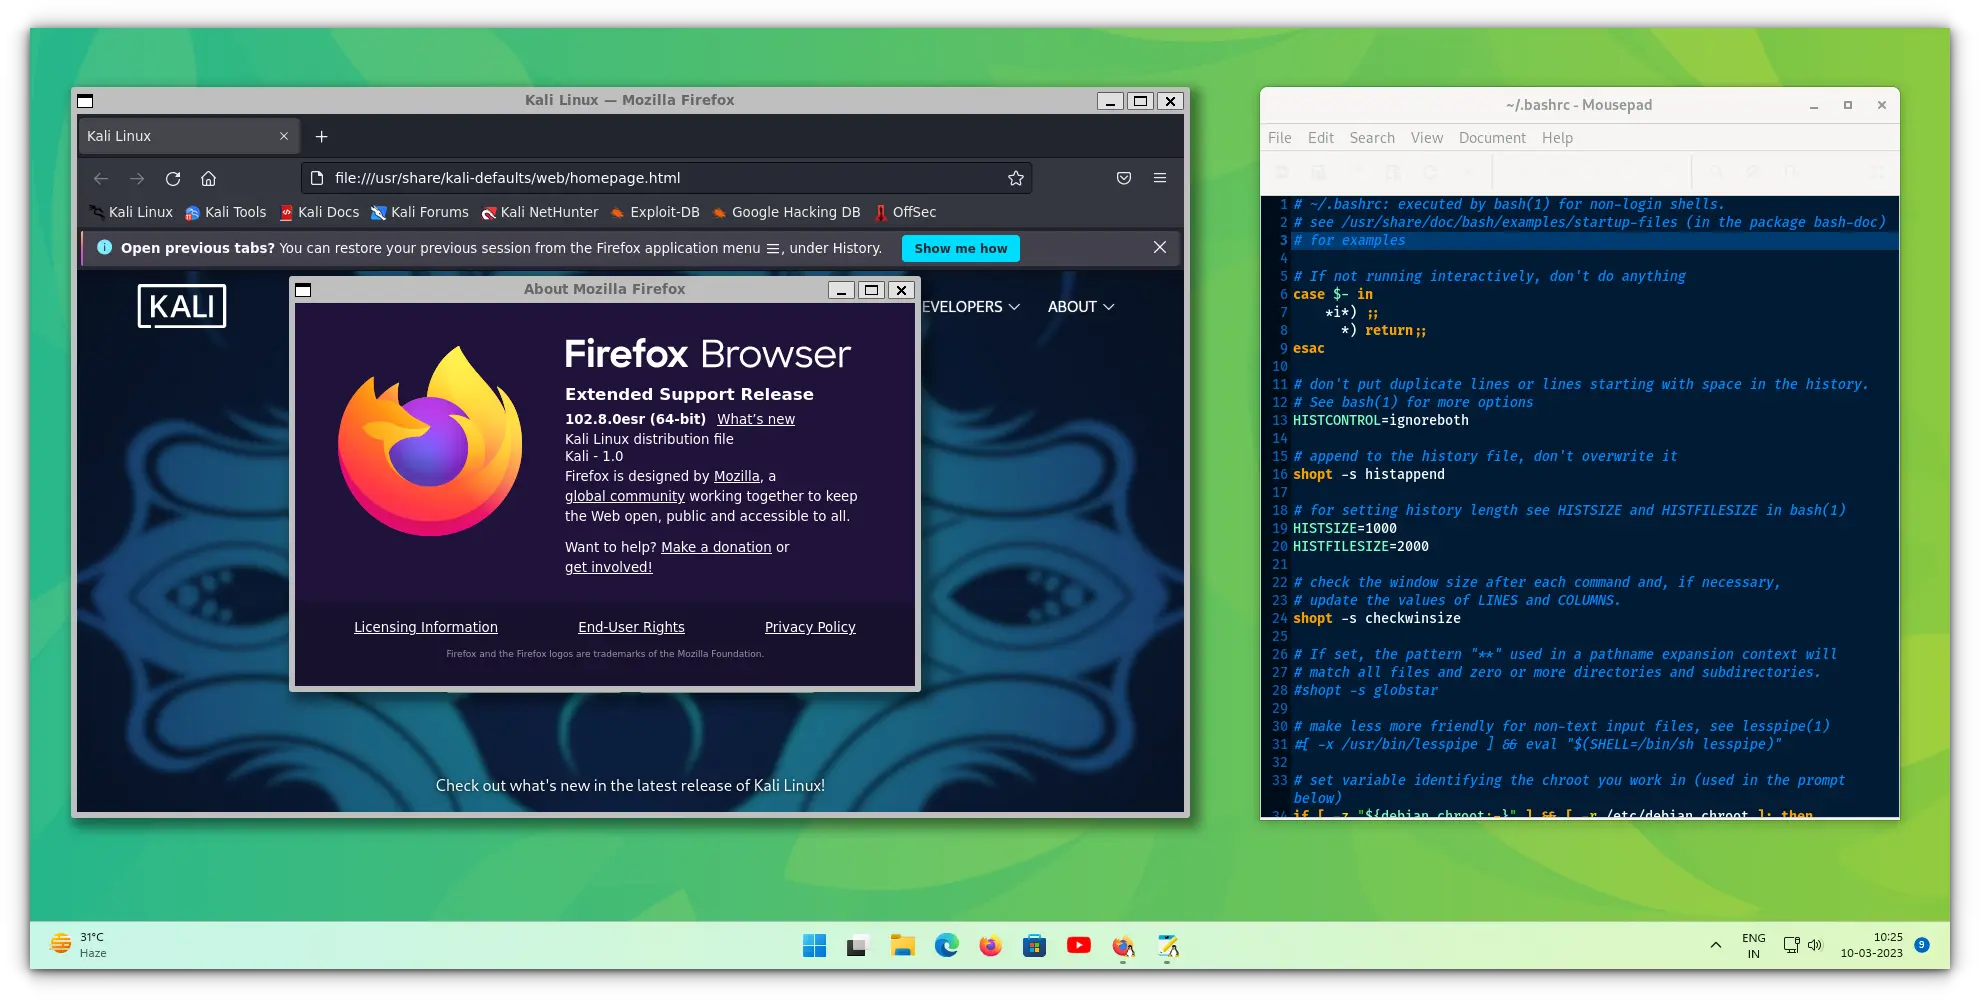Viewport: 1980px width, 1001px height.
Task: Click HISTFILESIZE=2000 line in Mousepad
Action: [1361, 546]
